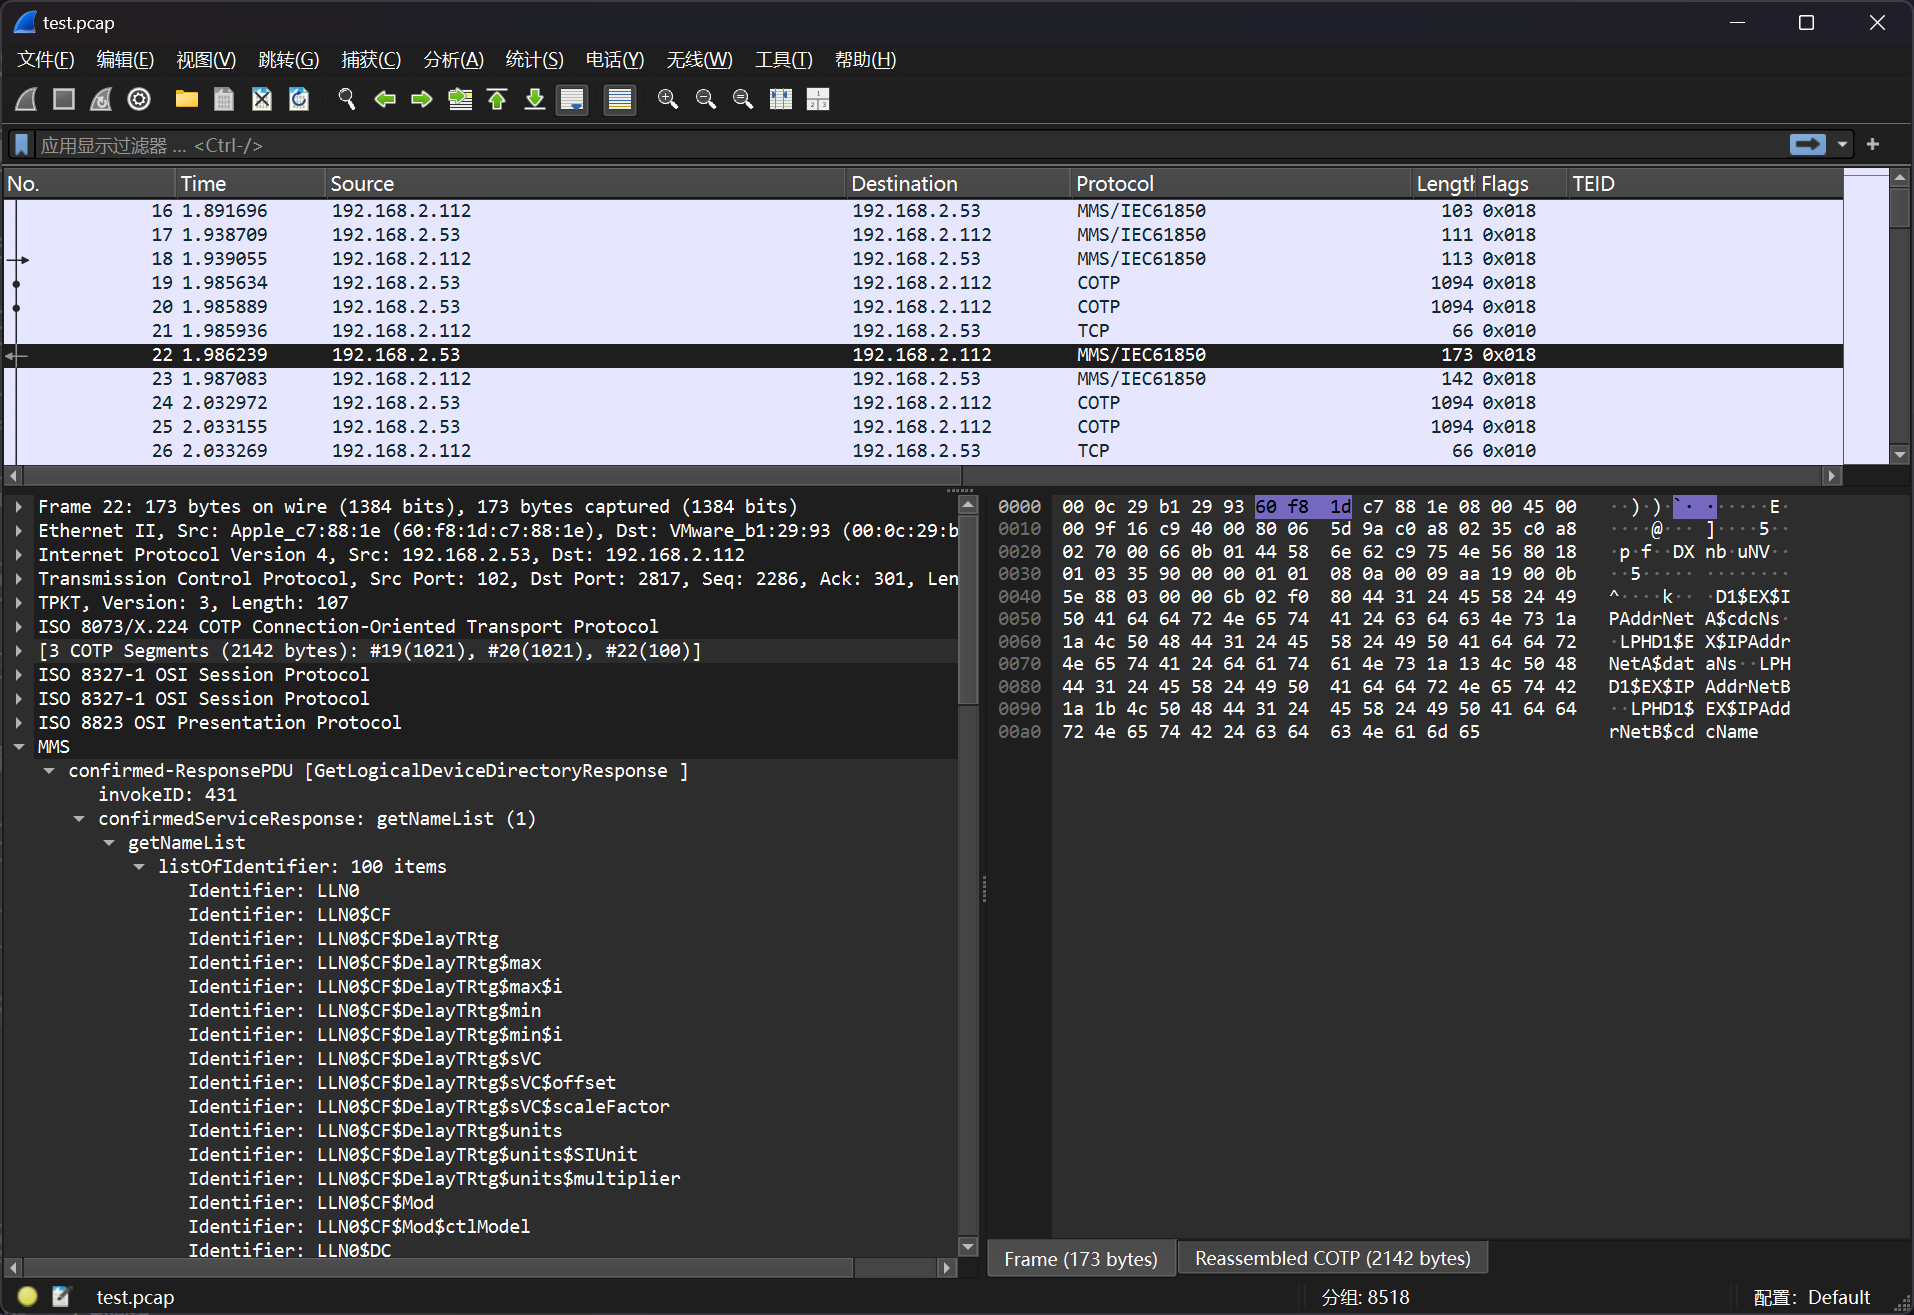The image size is (1914, 1315).
Task: Find a packet with magnifier icon
Action: click(x=347, y=99)
